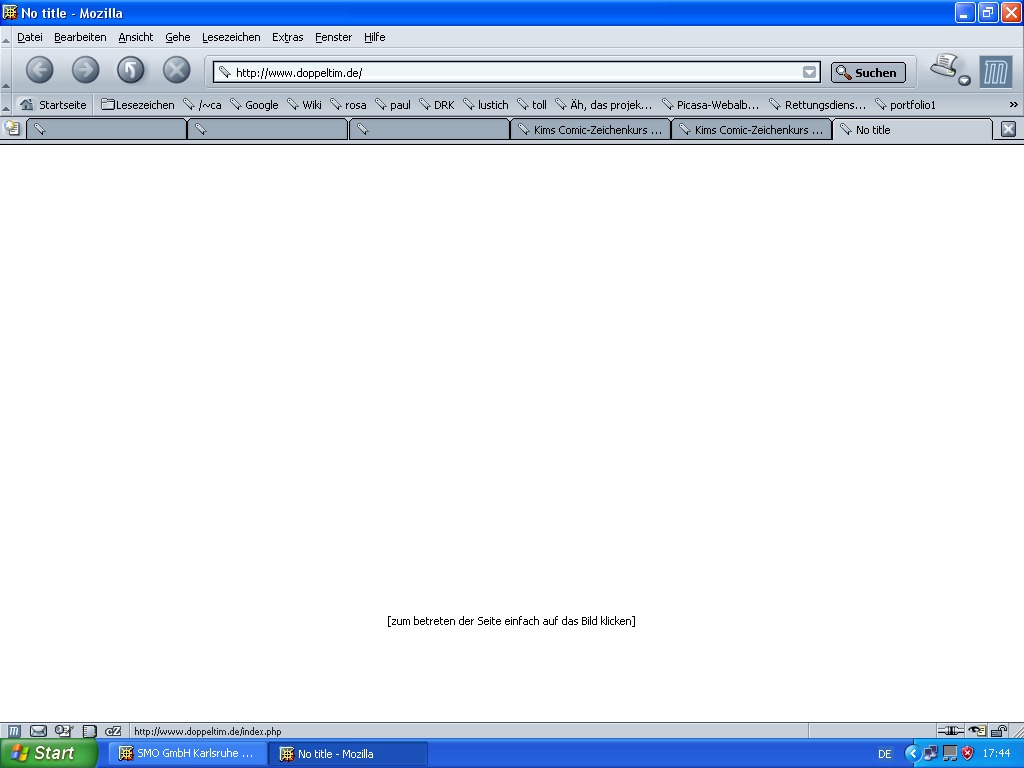This screenshot has height=768, width=1024.
Task: Open the Bearbeiten menu
Action: [80, 37]
